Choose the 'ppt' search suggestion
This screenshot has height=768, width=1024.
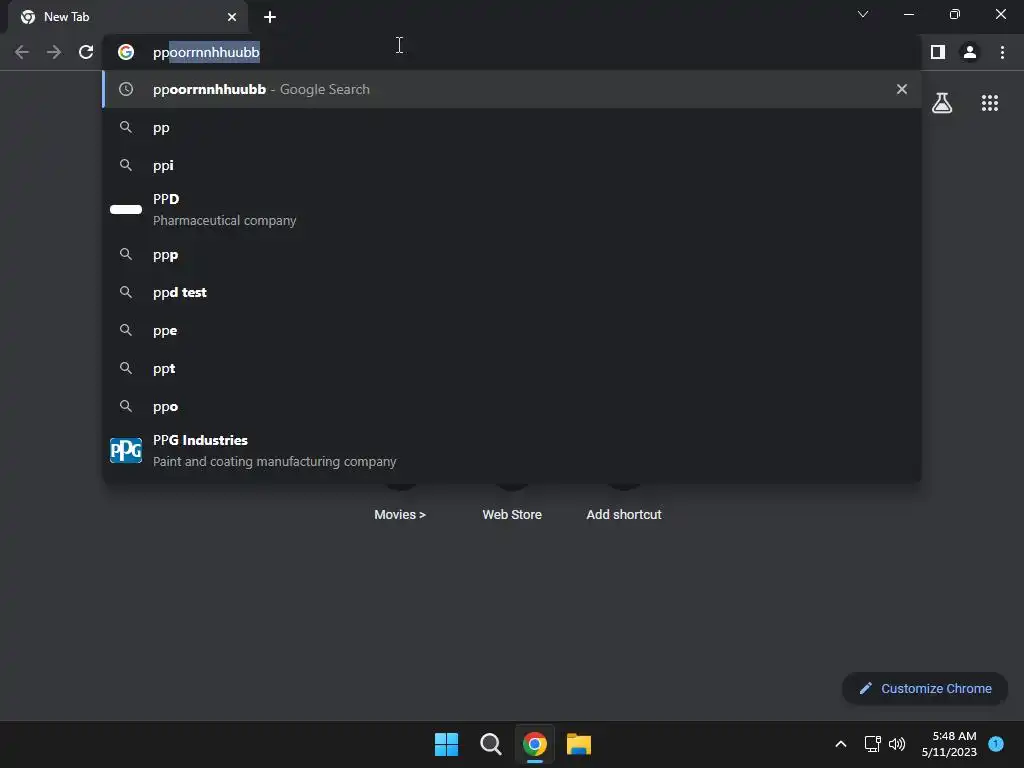tap(512, 368)
